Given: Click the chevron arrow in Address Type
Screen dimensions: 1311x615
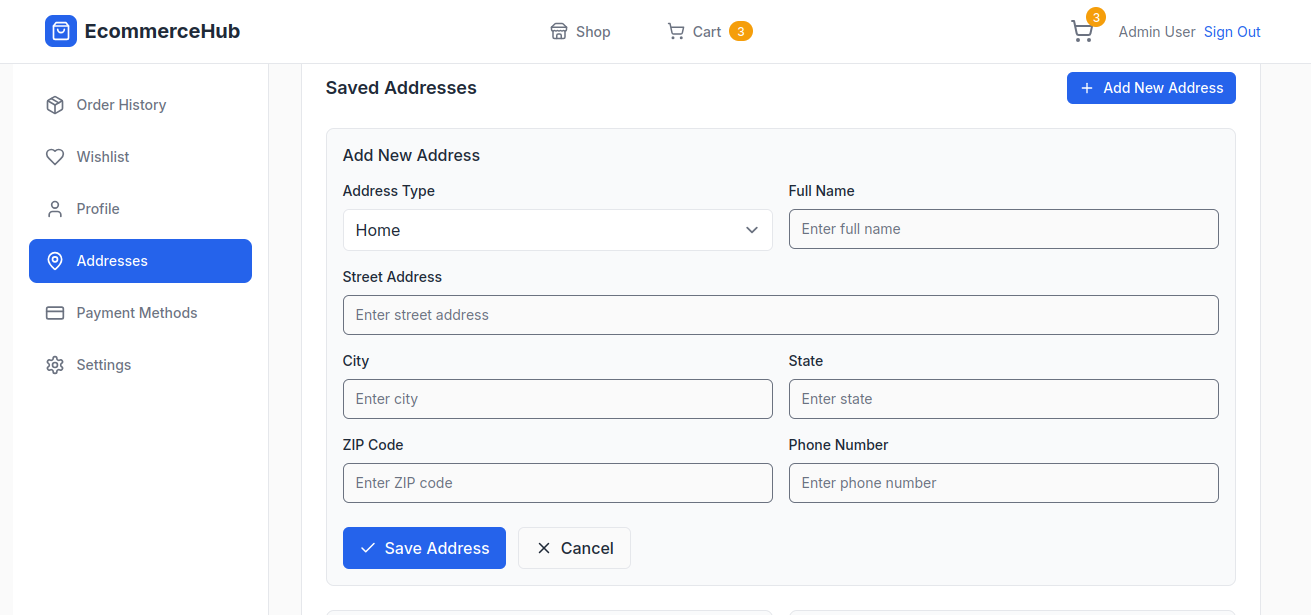Looking at the screenshot, I should (x=752, y=230).
